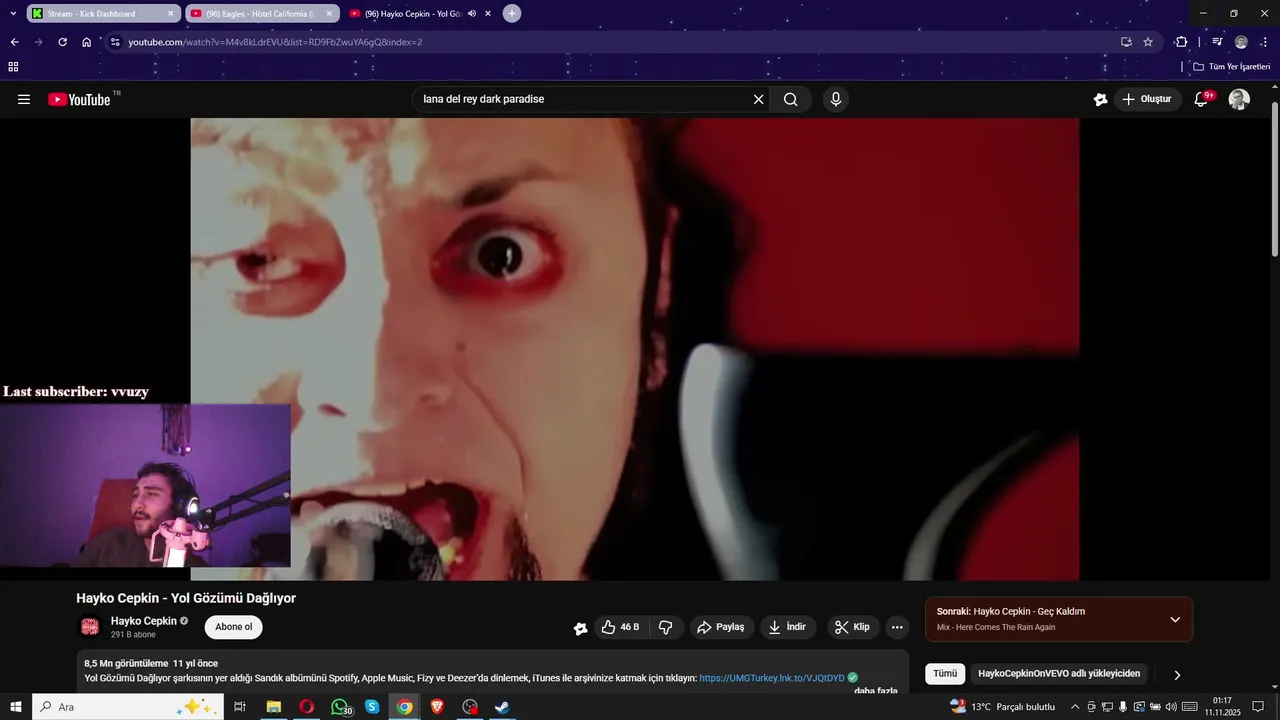
Task: Open the Windows notification center icon
Action: click(x=1258, y=707)
